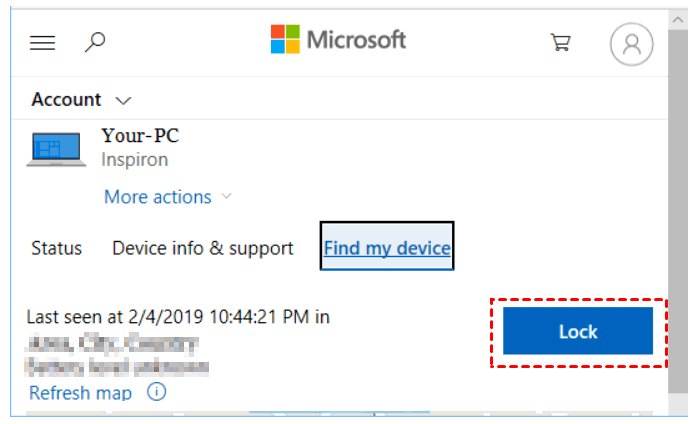The width and height of the screenshot is (697, 424).
Task: Open the More actions dropdown text
Action: (158, 197)
